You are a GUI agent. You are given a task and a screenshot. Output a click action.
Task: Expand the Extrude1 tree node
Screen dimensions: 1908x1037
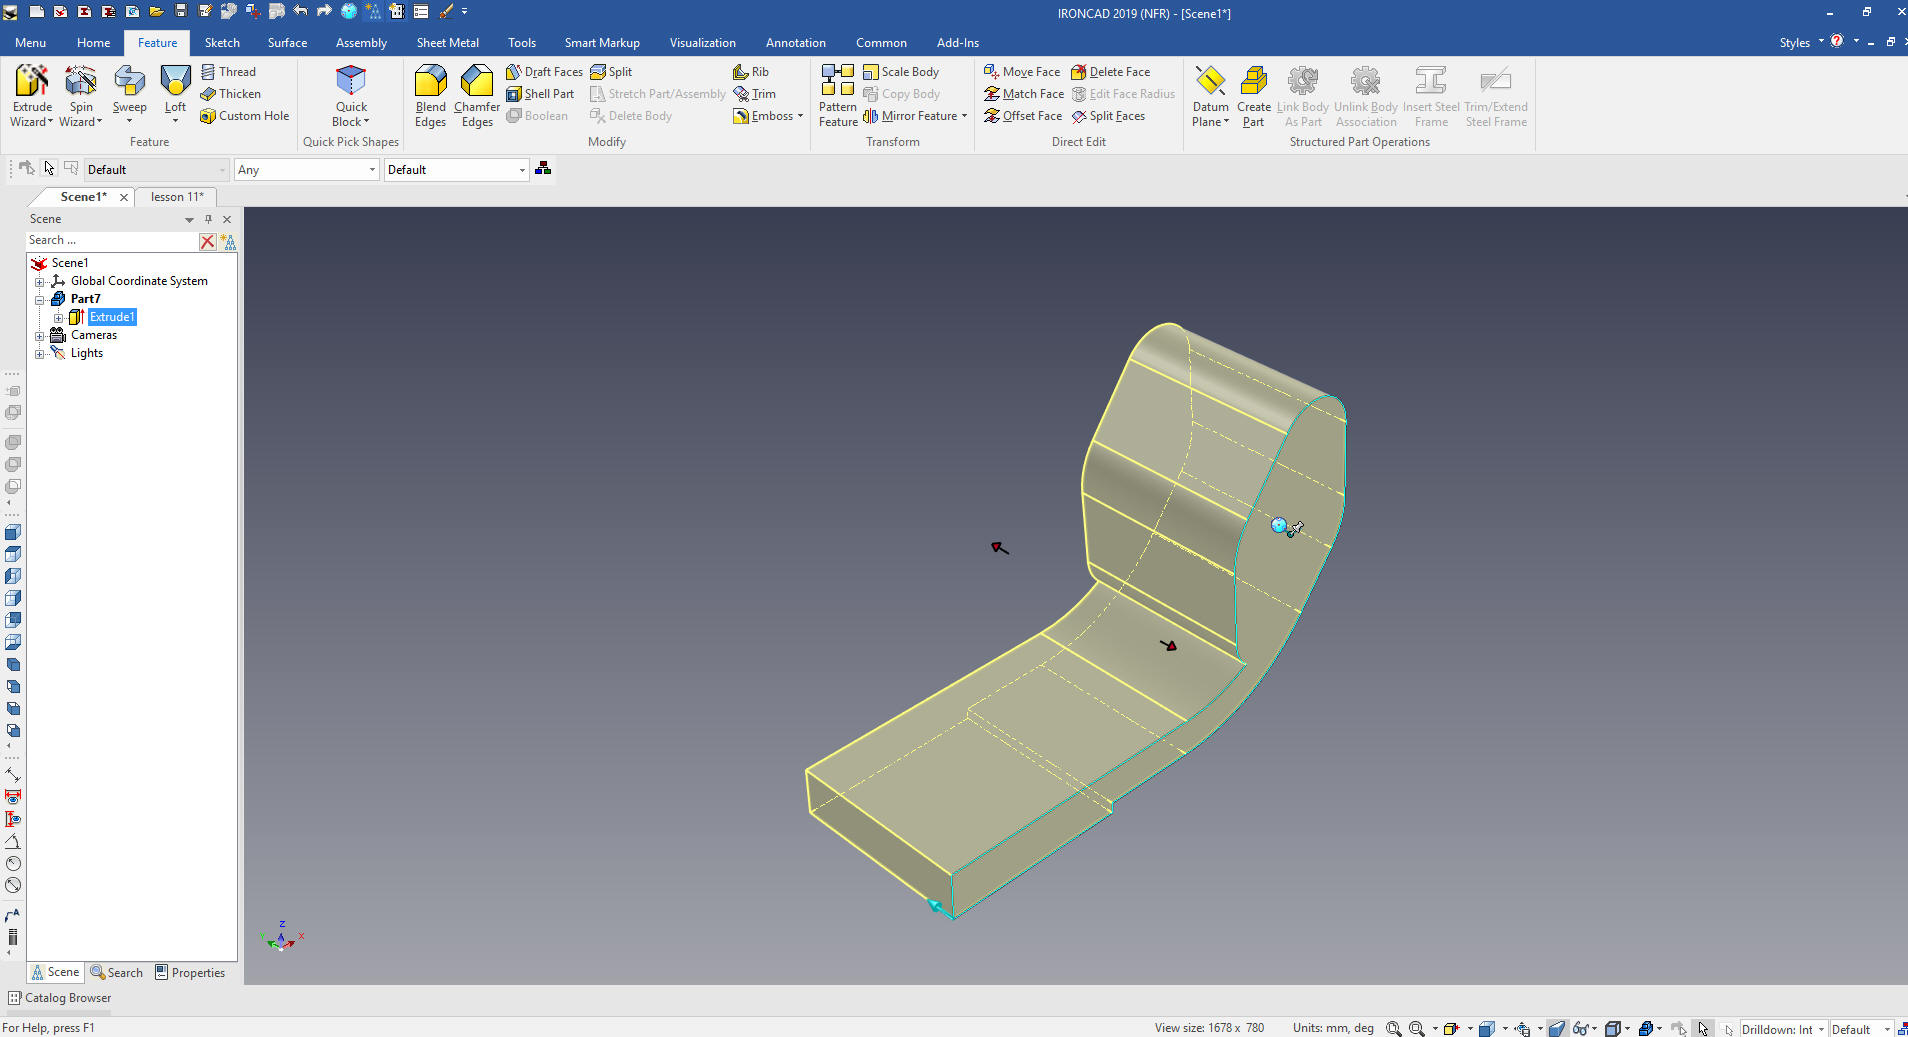[x=58, y=318]
